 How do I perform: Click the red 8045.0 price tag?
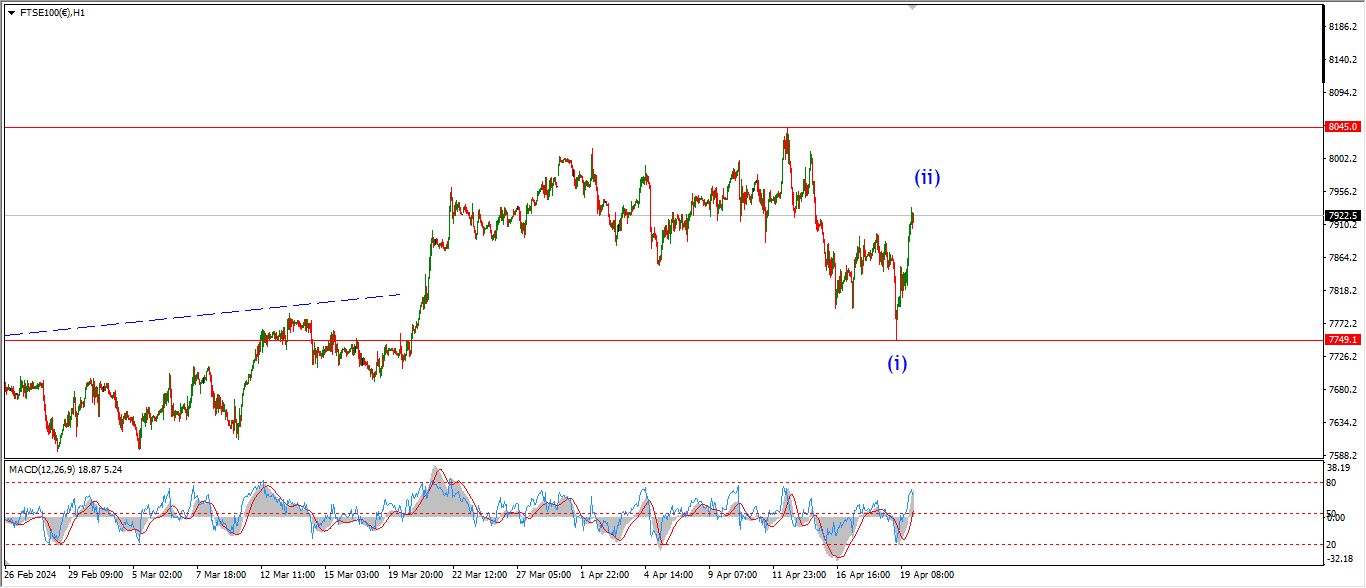[x=1341, y=127]
